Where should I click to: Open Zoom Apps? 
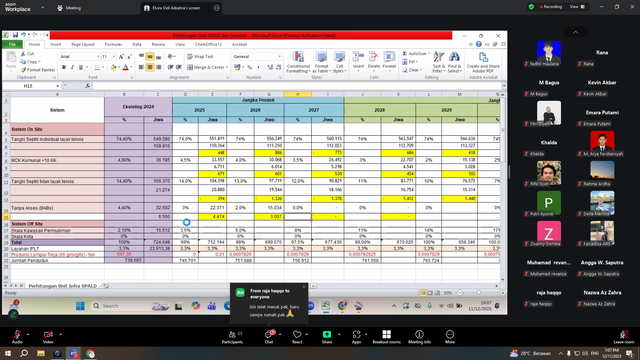coord(356,337)
